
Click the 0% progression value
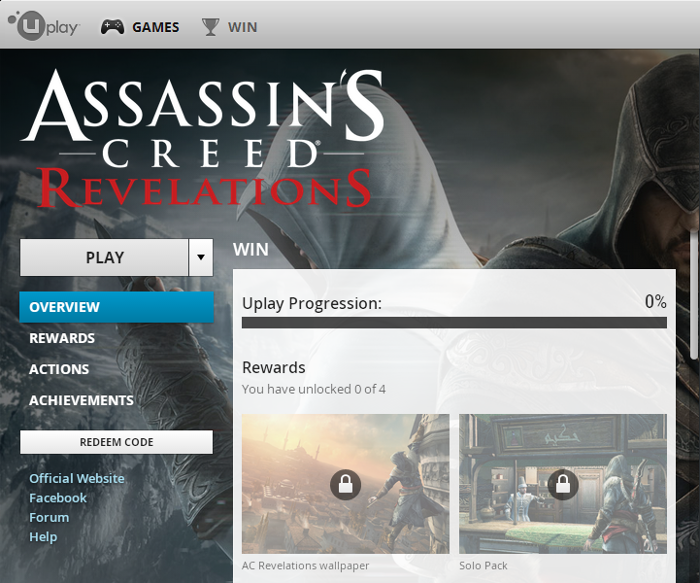pyautogui.click(x=656, y=302)
